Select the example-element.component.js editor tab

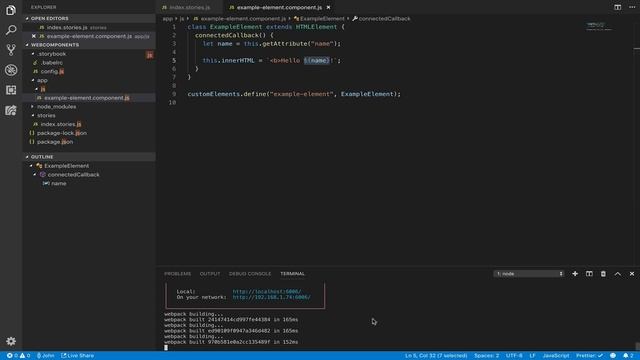click(x=280, y=7)
